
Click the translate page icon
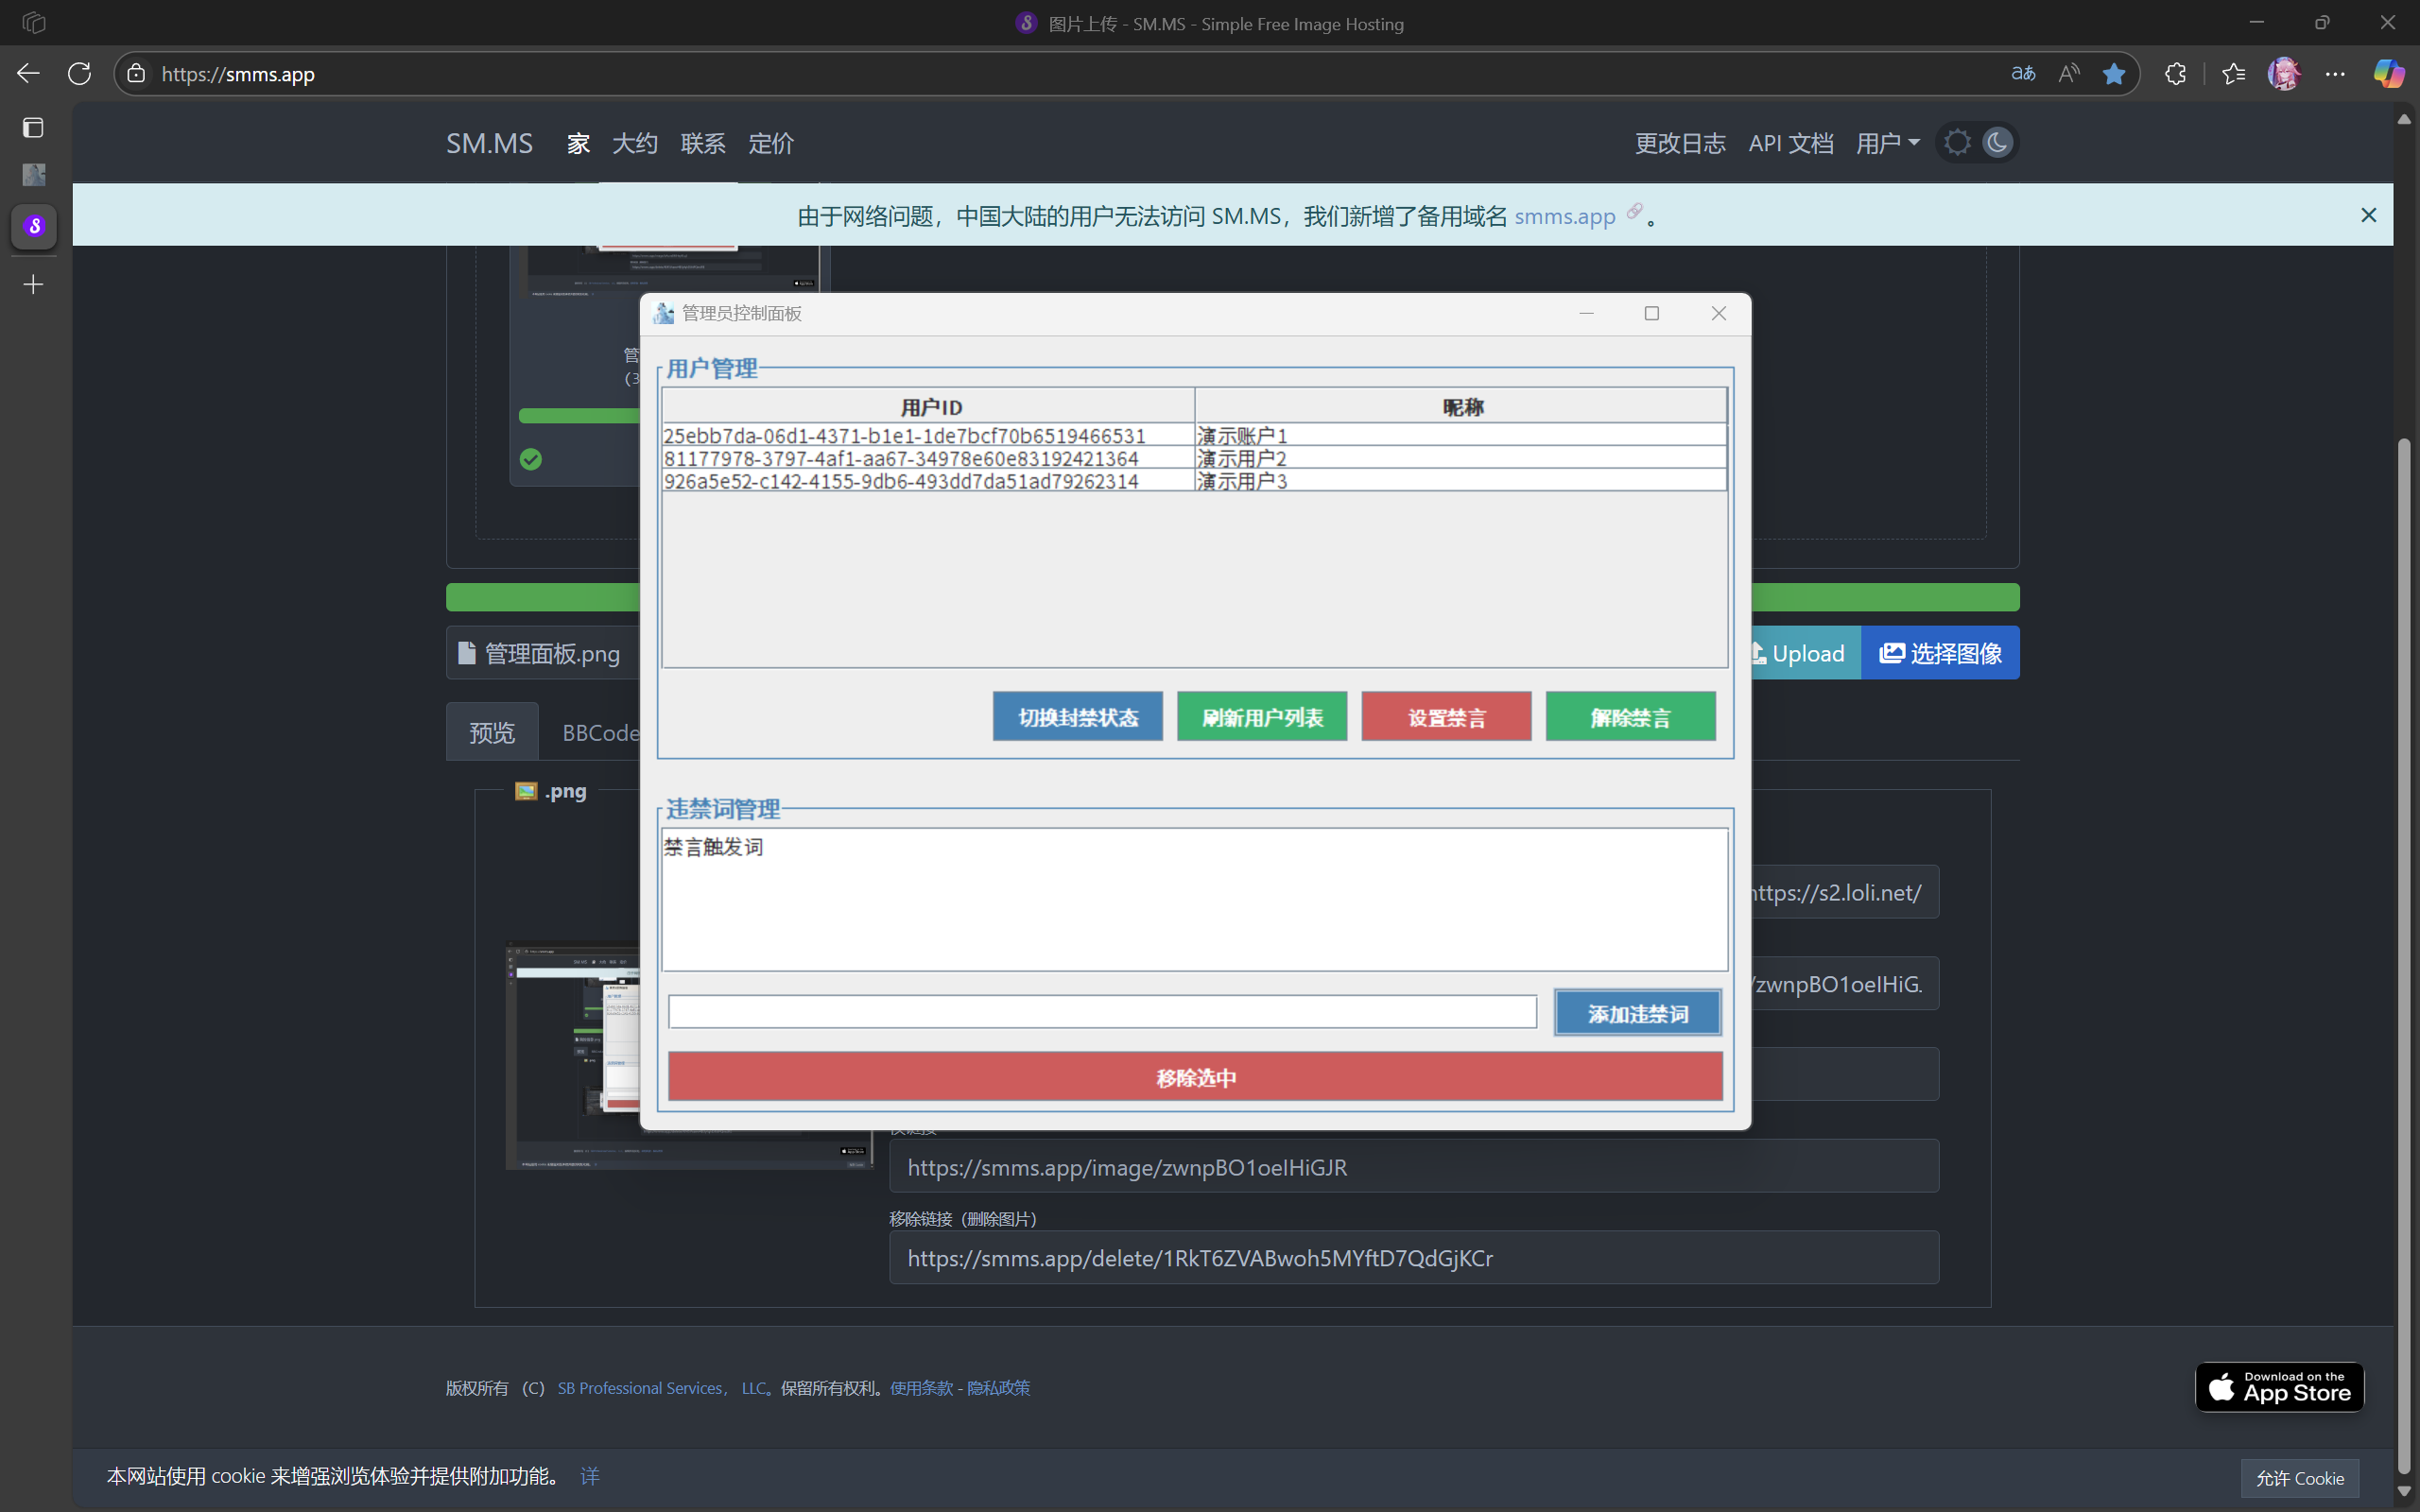2023,74
